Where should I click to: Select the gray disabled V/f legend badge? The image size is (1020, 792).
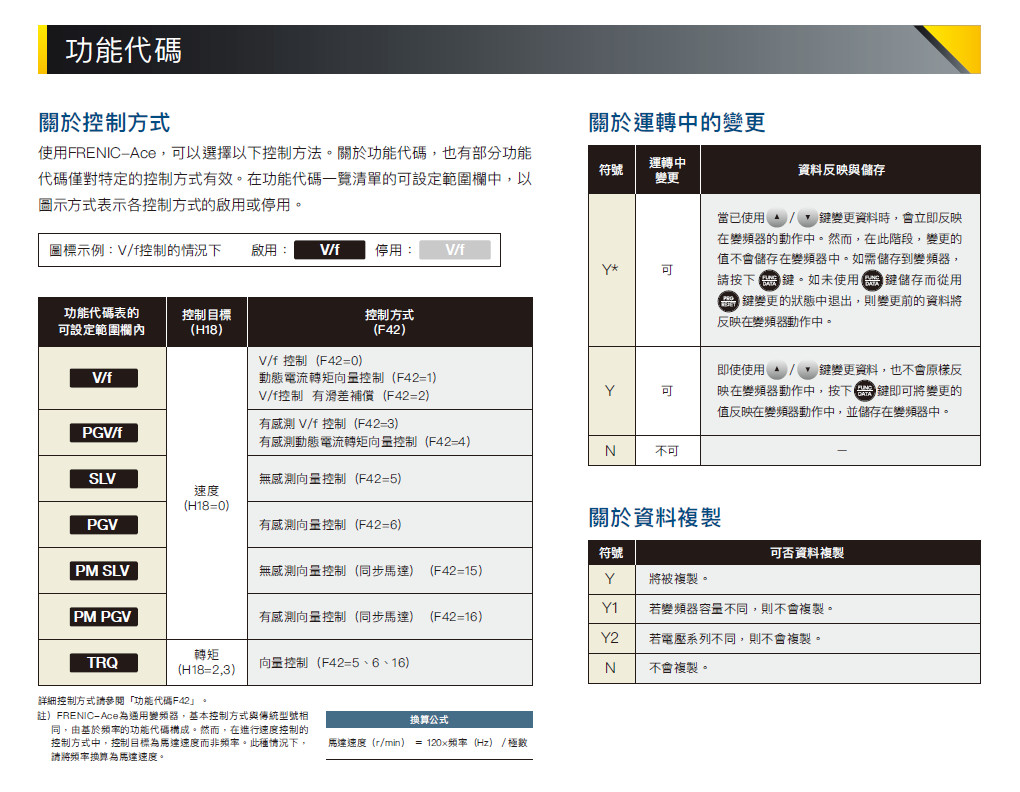454,250
